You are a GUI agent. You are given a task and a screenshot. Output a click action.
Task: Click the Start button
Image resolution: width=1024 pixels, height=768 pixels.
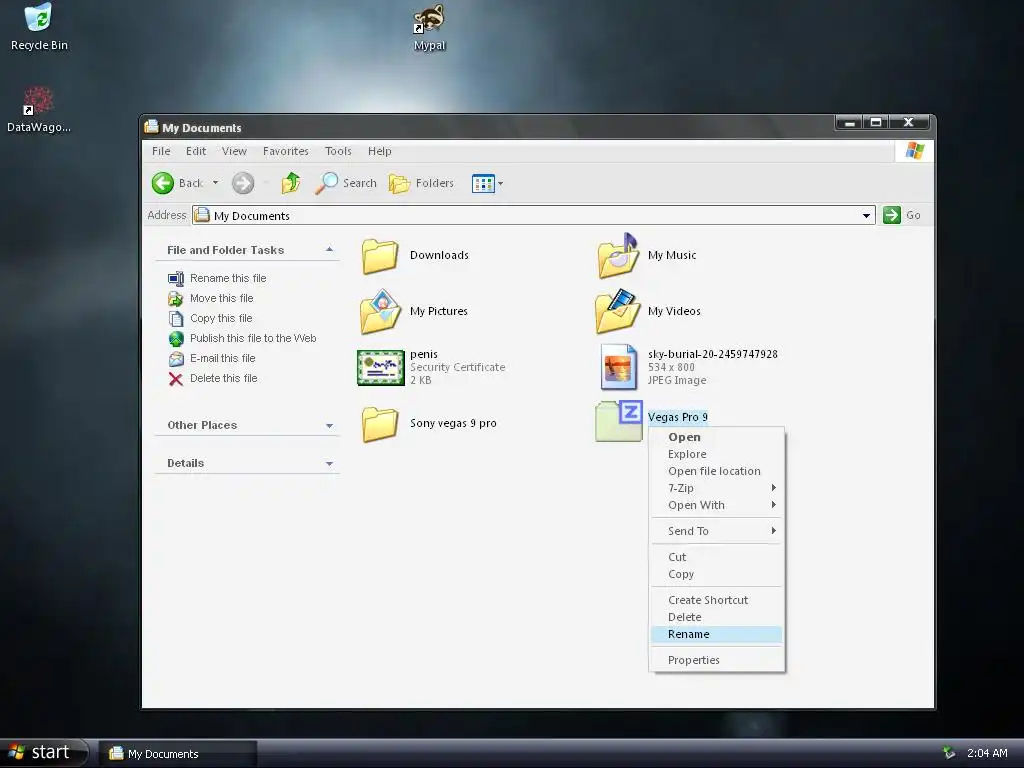43,753
